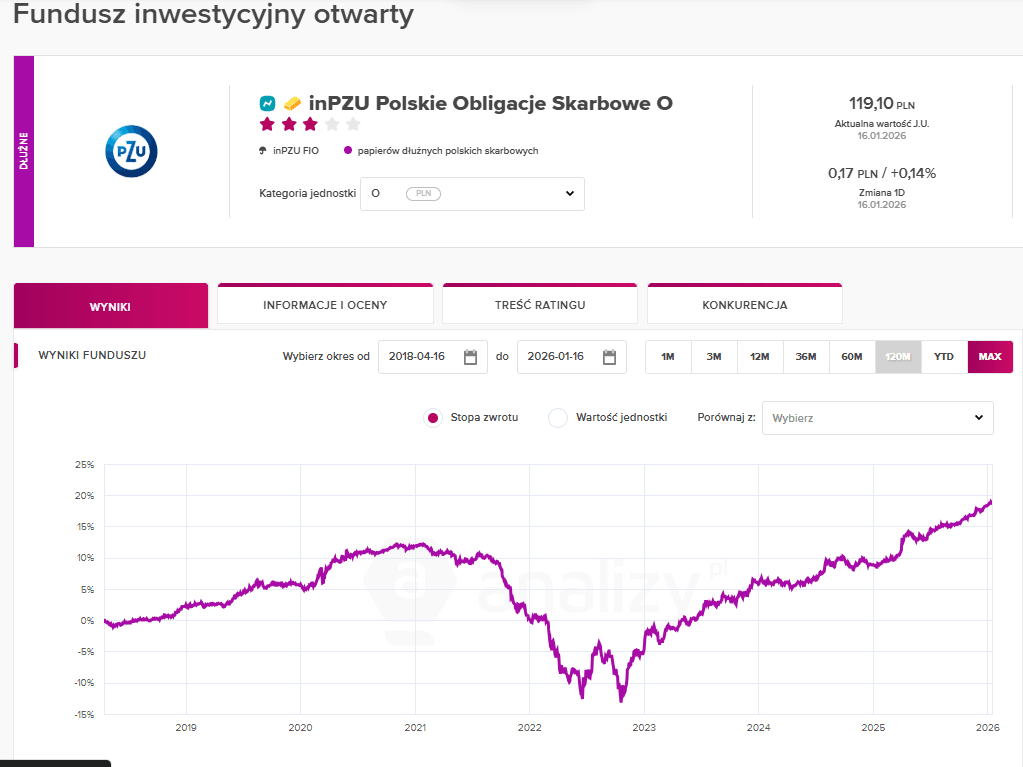The height and width of the screenshot is (767, 1023).
Task: Click the first rating star
Action: click(x=267, y=124)
